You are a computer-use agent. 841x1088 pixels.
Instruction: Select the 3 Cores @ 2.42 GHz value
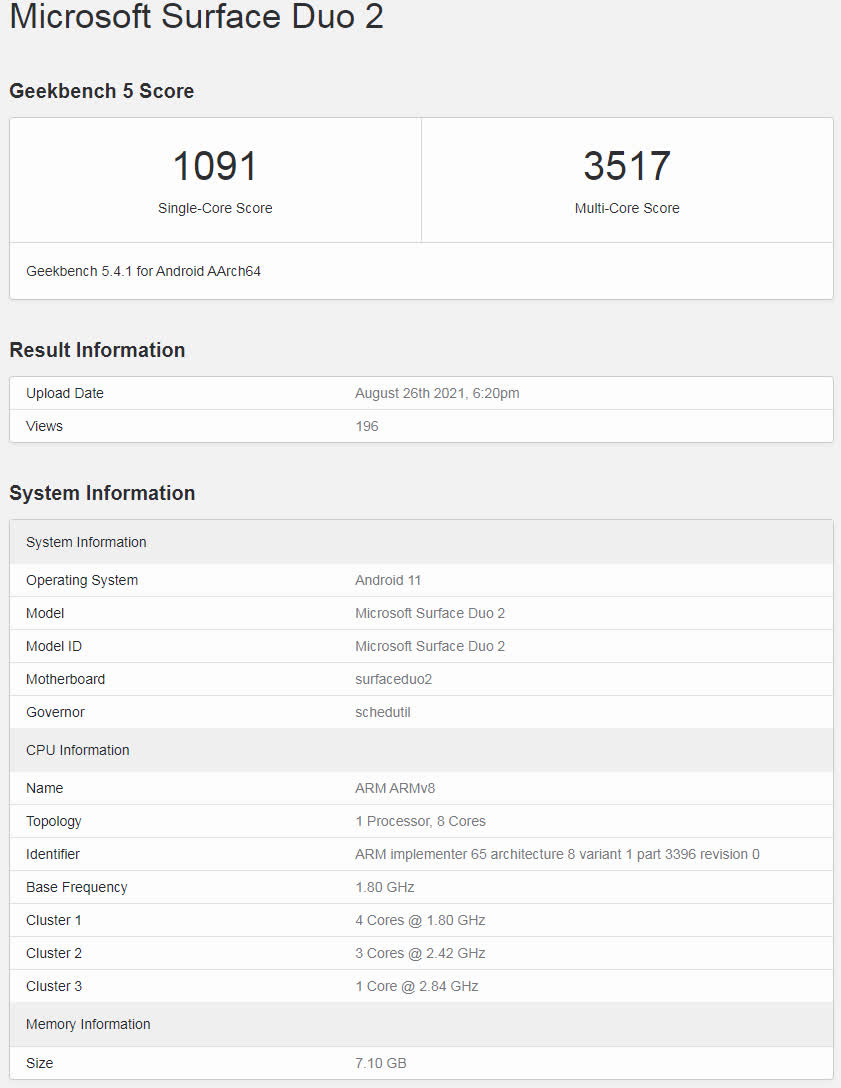tap(420, 953)
